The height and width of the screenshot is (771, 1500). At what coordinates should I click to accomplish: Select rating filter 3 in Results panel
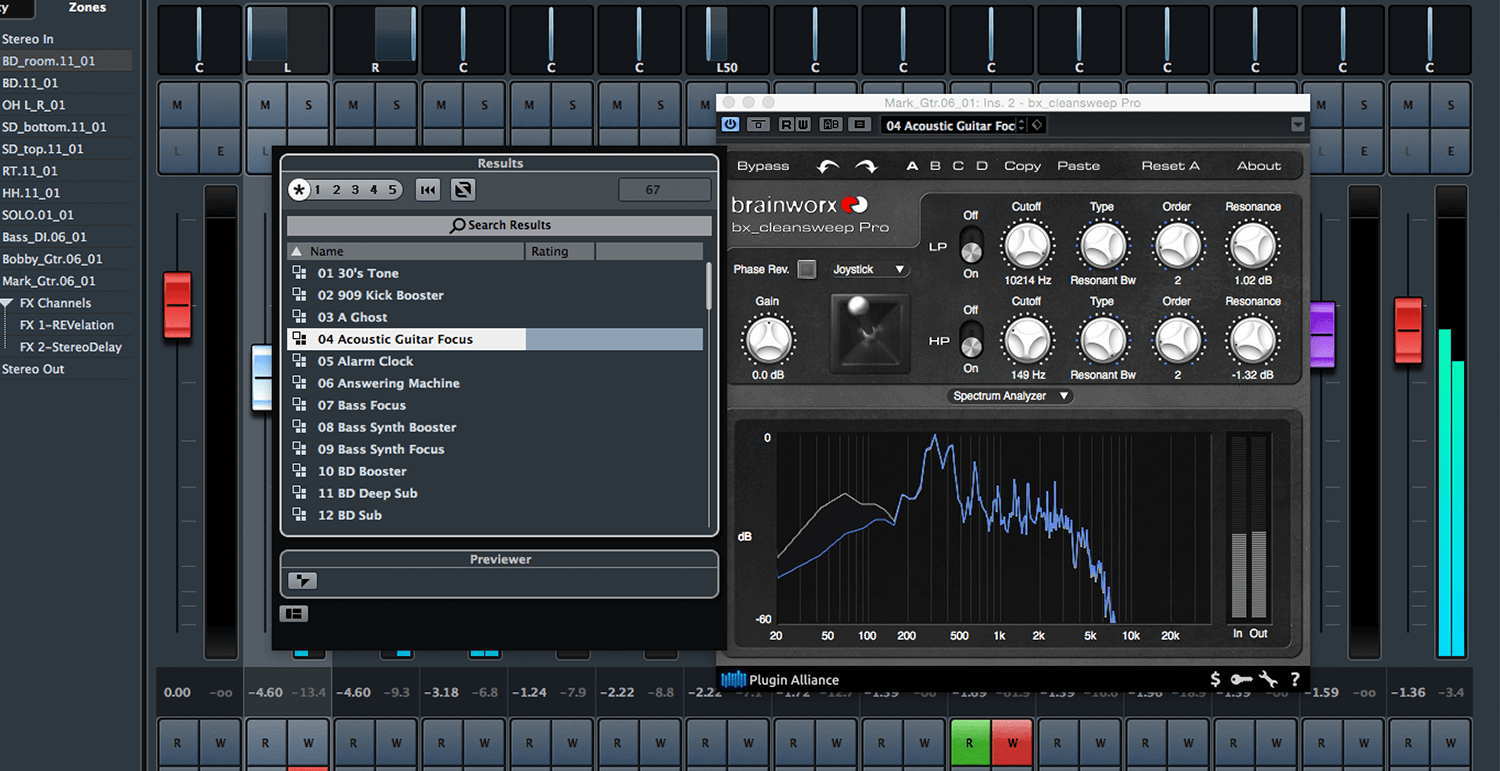[355, 190]
